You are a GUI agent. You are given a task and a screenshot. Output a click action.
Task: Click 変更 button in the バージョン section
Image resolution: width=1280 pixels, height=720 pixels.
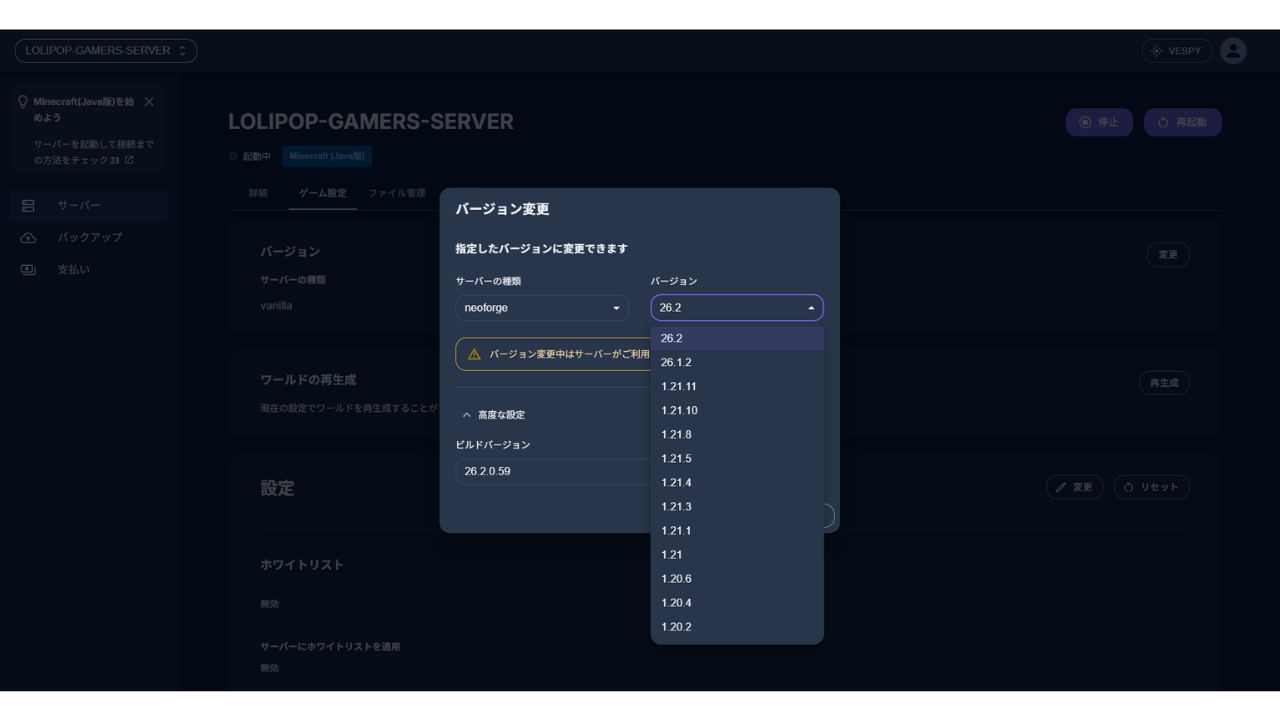(1168, 255)
